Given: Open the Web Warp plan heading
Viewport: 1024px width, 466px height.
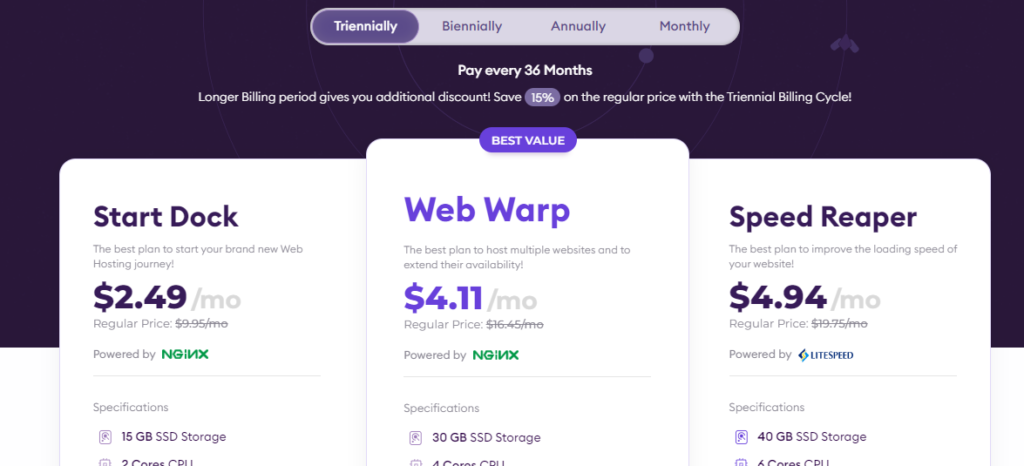Looking at the screenshot, I should [x=487, y=210].
